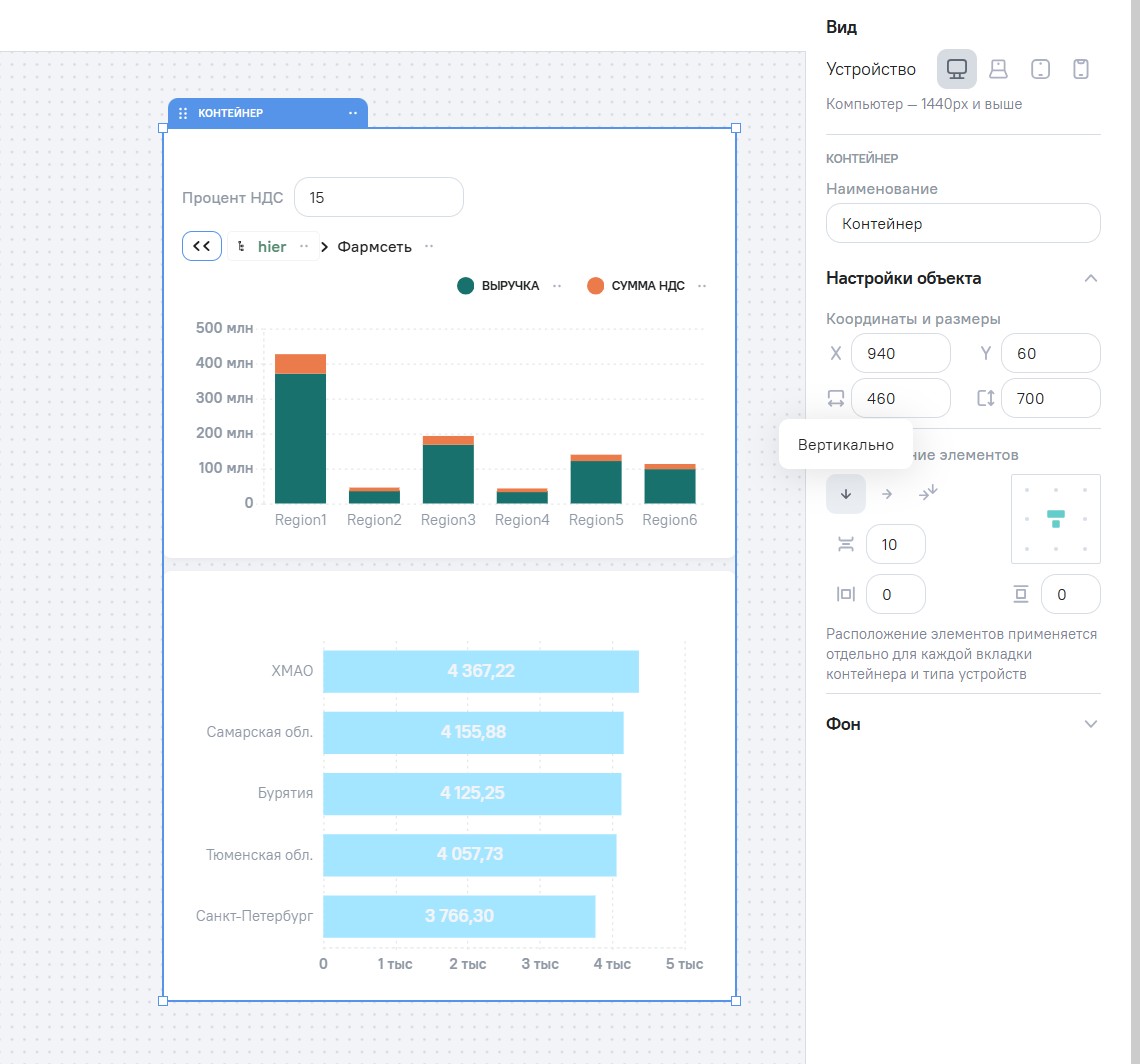Expand the Фон section

point(1090,724)
